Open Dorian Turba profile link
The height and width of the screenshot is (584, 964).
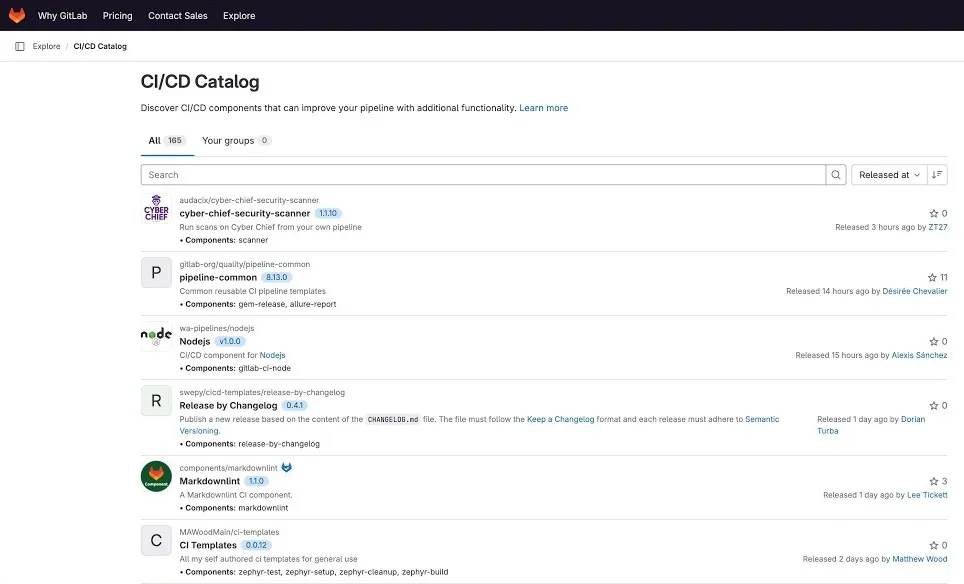click(871, 425)
